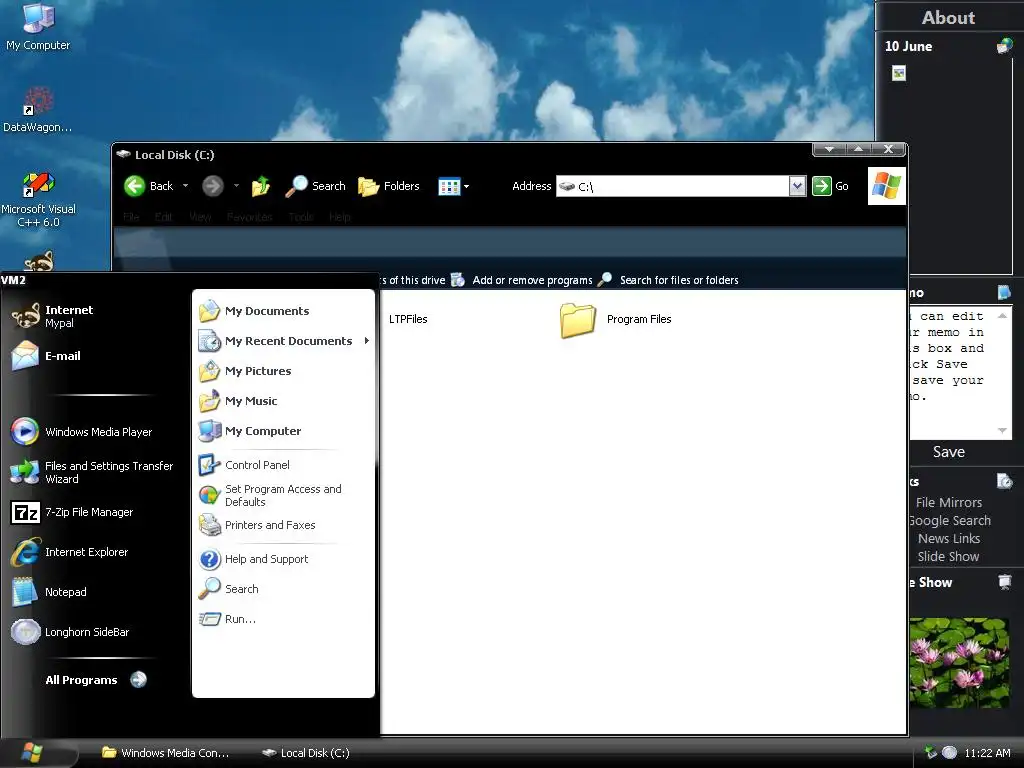
Task: Open the Program Files folder
Action: tap(616, 320)
